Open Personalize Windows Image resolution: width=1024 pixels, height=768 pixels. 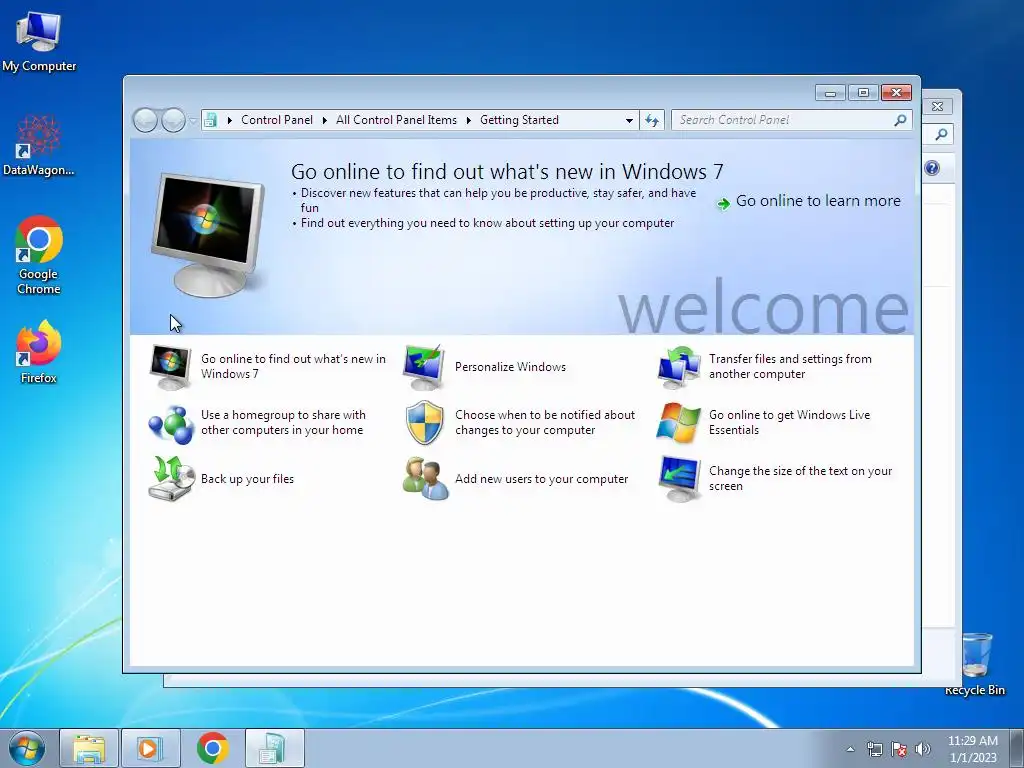tap(510, 367)
